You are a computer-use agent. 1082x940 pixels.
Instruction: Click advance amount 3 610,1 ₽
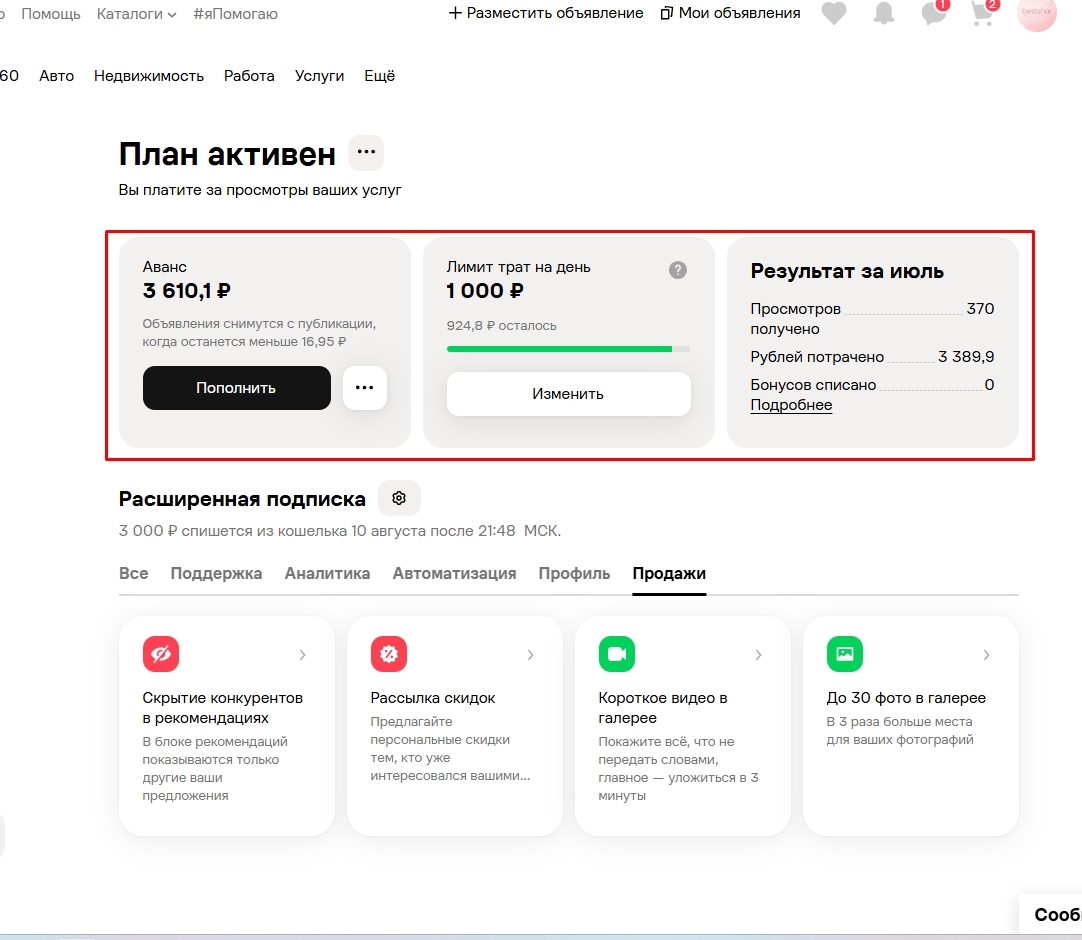click(186, 291)
